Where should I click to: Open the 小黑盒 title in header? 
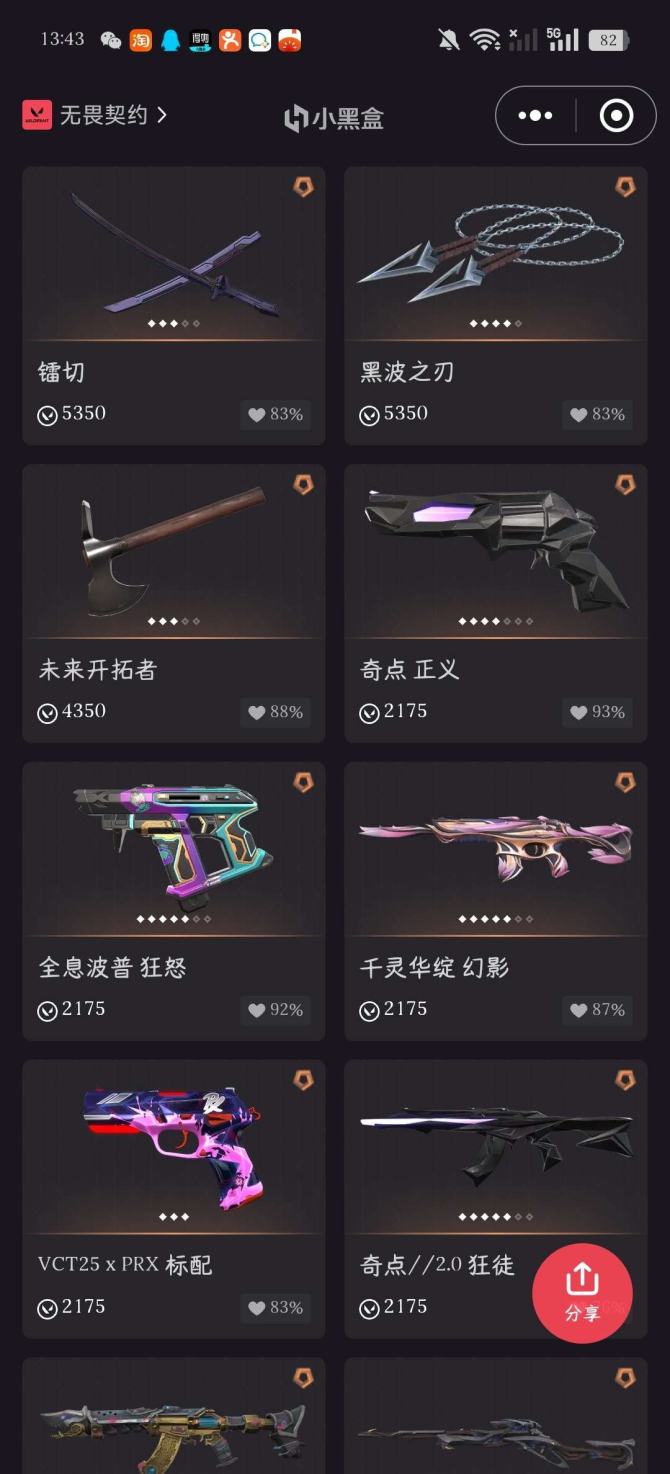point(334,119)
